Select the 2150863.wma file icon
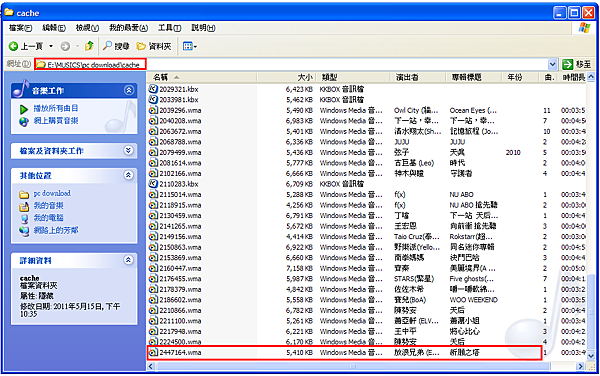 point(153,247)
